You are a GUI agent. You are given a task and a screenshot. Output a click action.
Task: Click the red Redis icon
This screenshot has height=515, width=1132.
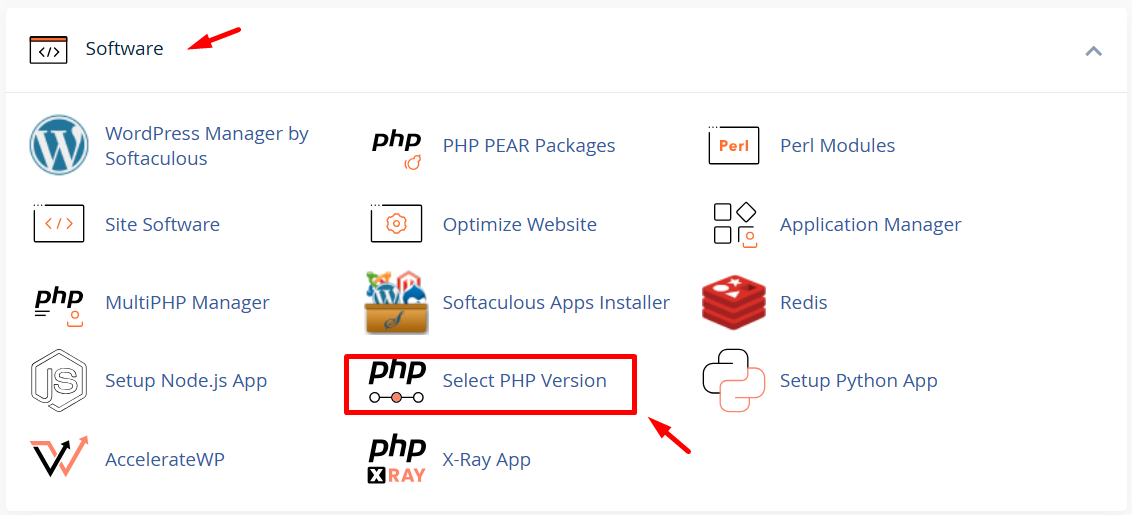click(734, 303)
